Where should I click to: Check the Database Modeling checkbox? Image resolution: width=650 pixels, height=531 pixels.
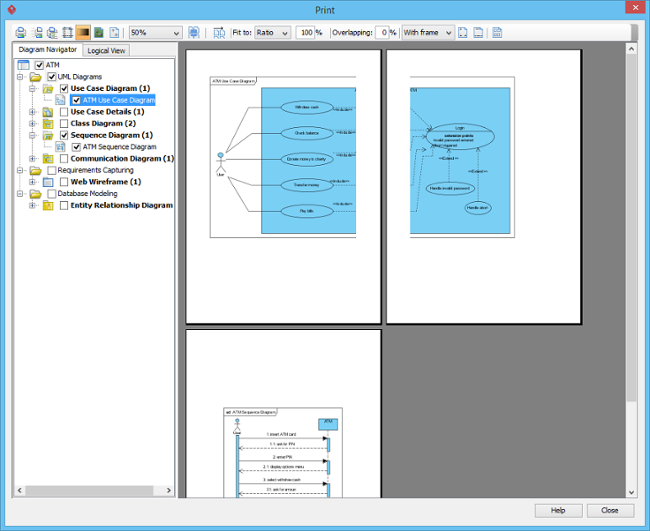(52, 194)
